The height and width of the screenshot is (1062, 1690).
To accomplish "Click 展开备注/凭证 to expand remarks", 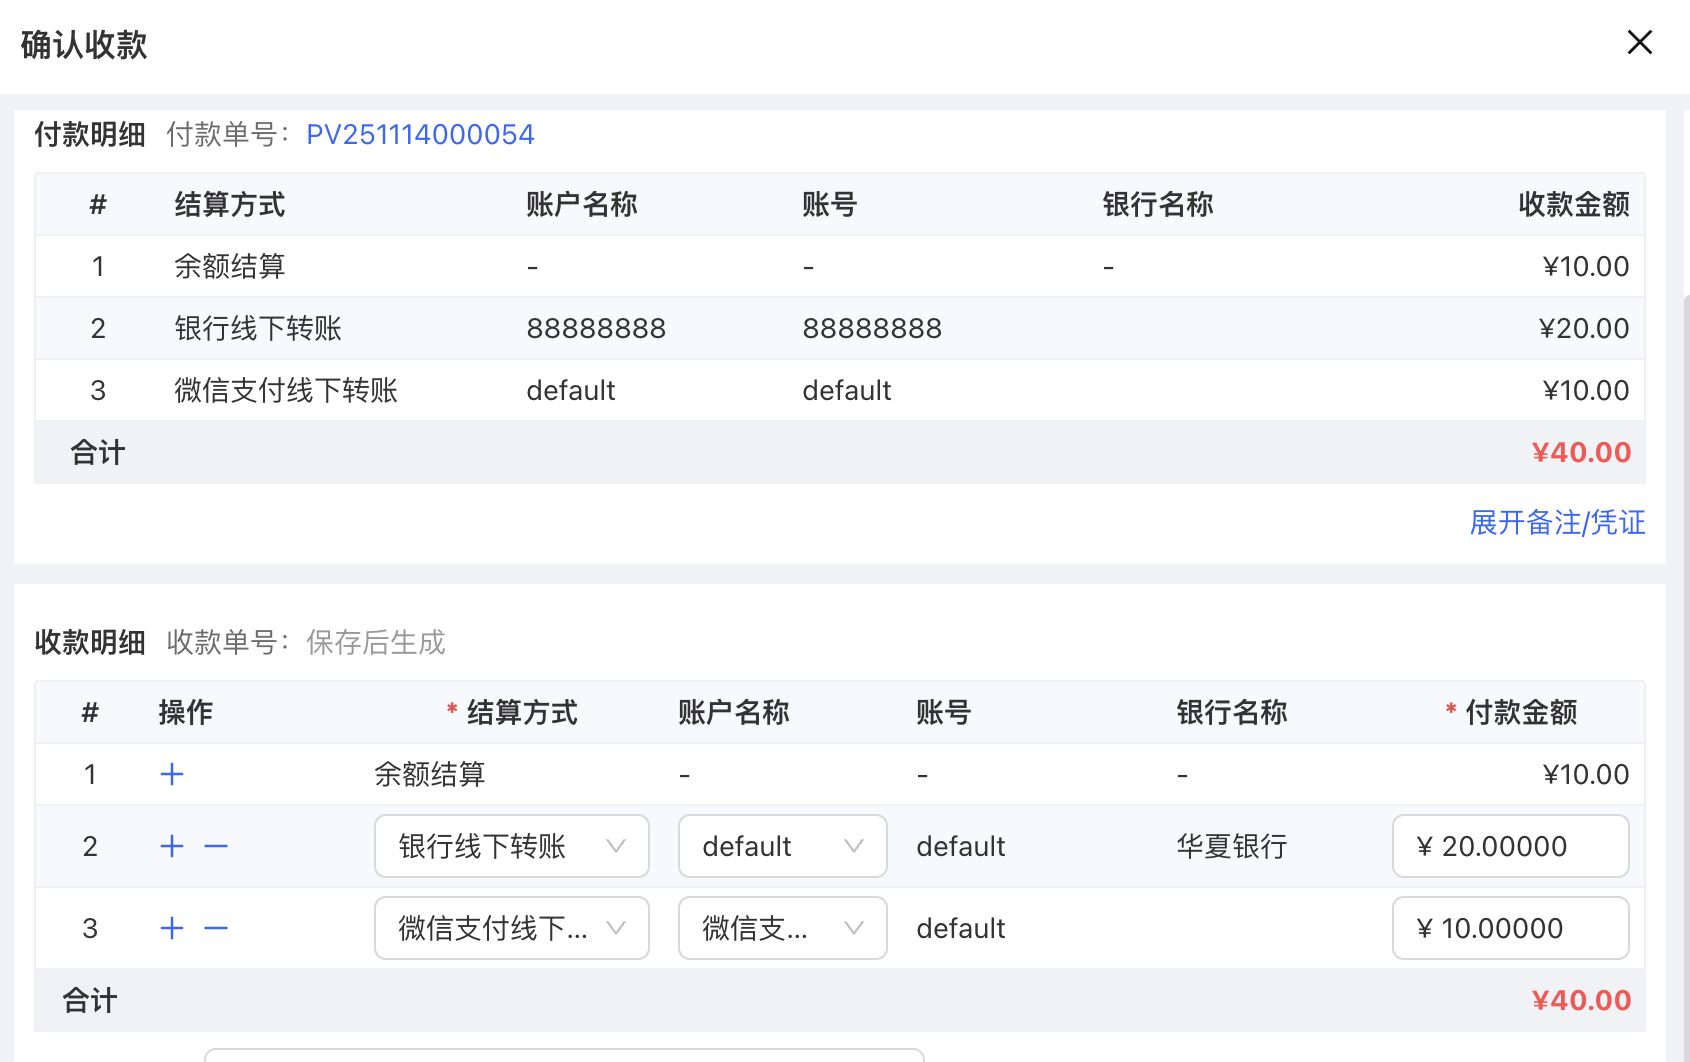I will [x=1556, y=522].
